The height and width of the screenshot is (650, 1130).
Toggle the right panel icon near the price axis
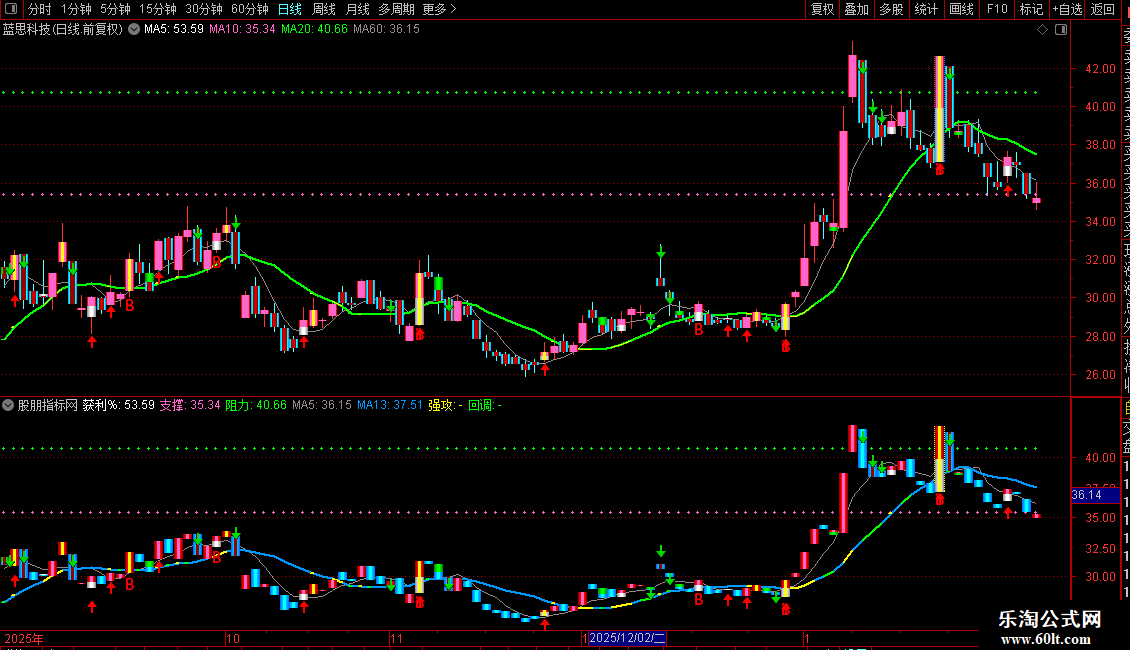point(1061,30)
